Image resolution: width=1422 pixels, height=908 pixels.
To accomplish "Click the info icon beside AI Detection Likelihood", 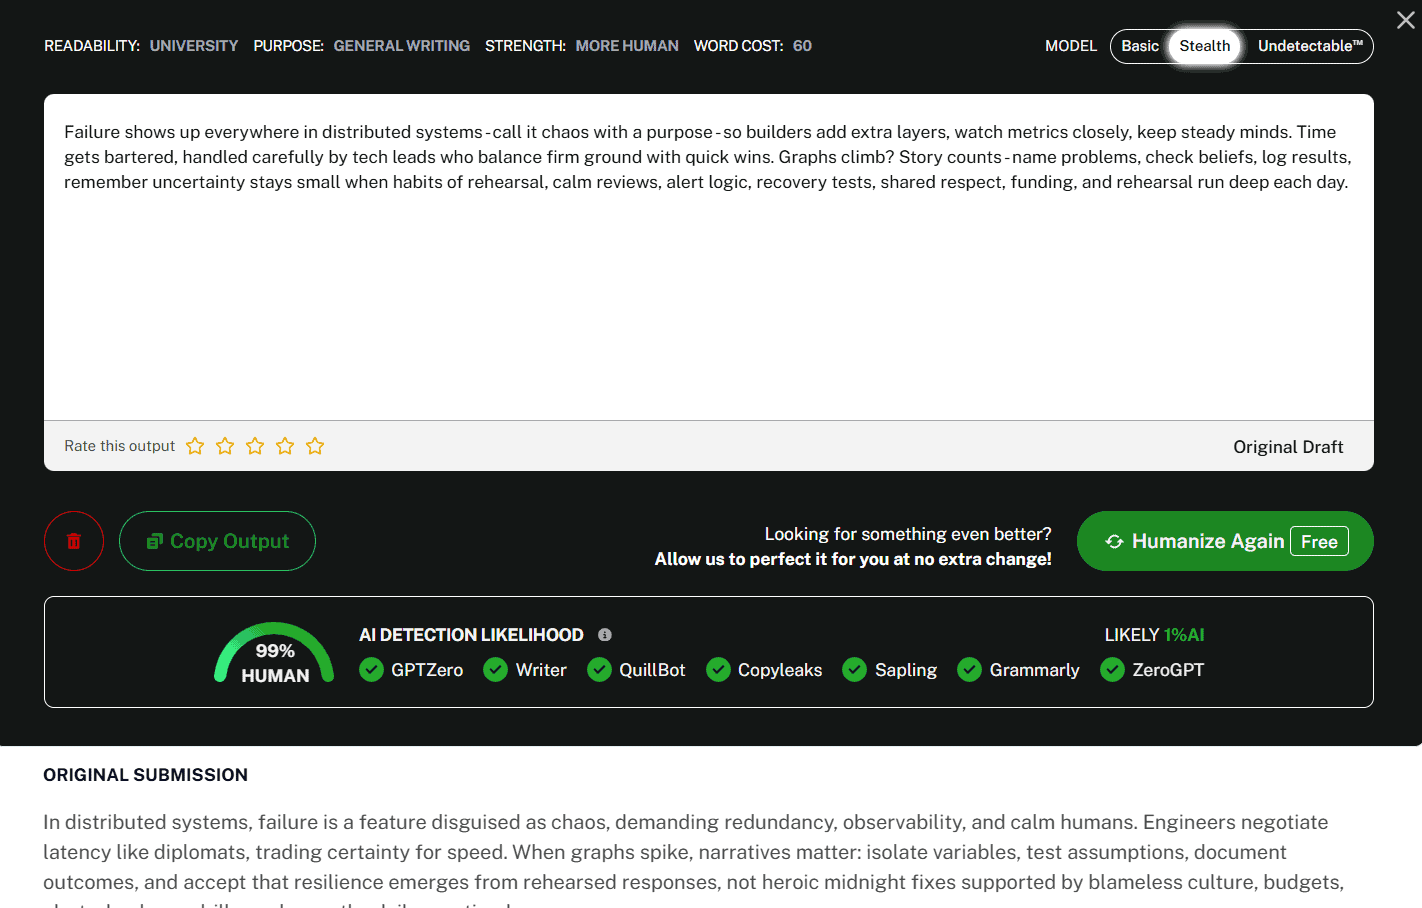I will (x=605, y=635).
